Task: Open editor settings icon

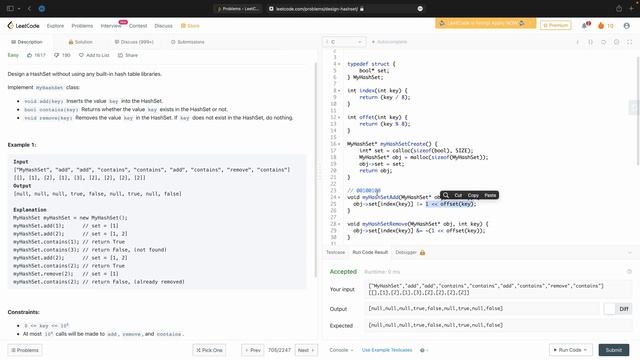Action: click(x=617, y=42)
